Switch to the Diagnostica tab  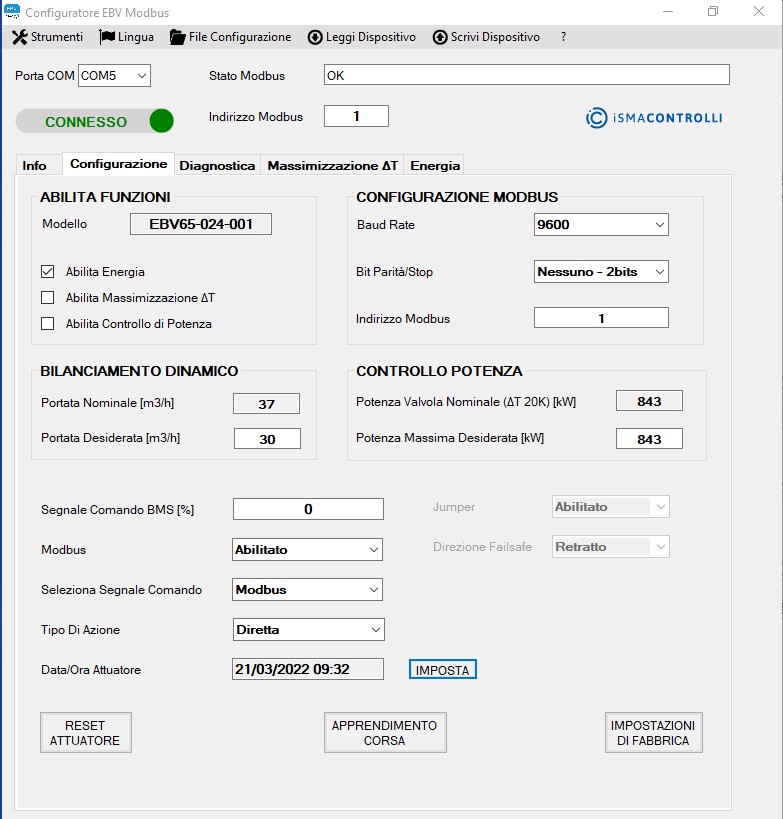pos(219,166)
